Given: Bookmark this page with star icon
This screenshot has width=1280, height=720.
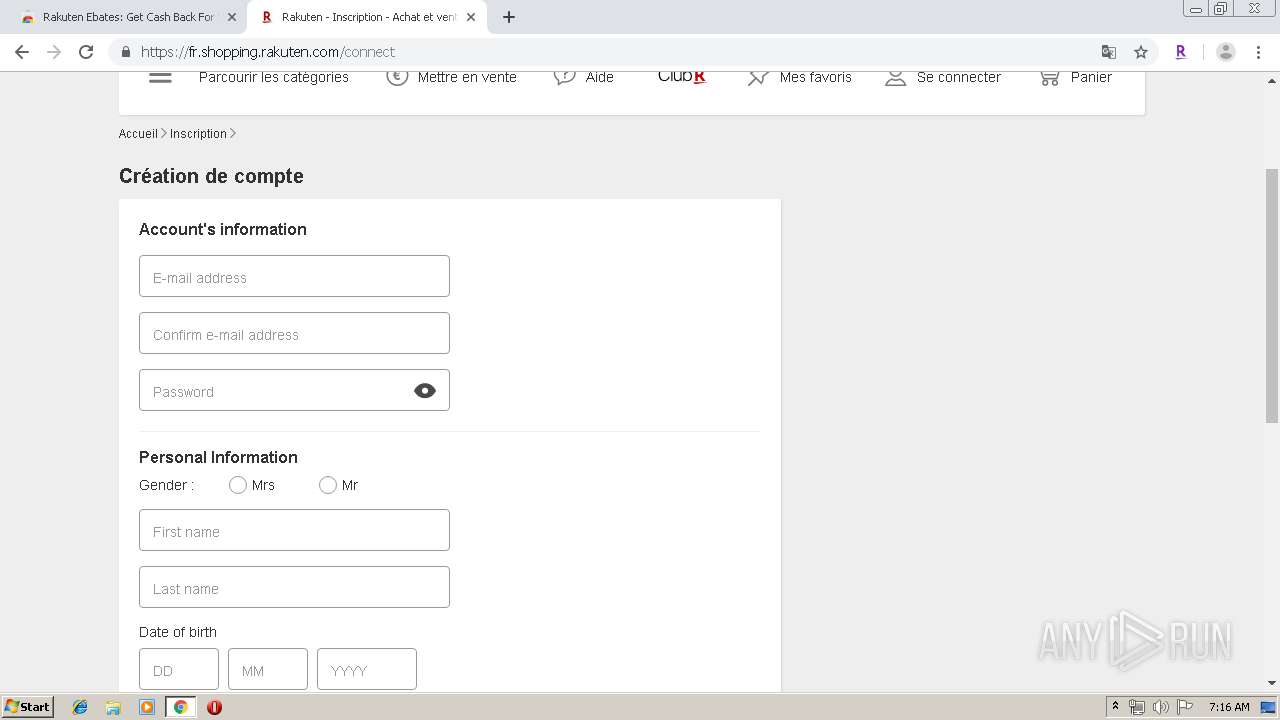Looking at the screenshot, I should click(x=1140, y=52).
